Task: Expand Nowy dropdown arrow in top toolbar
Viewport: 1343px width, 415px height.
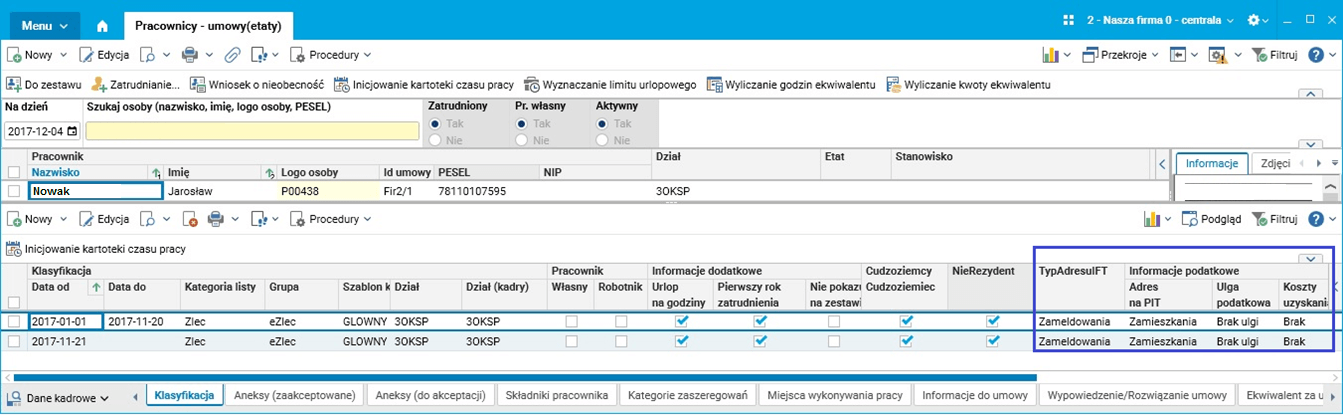Action: (x=64, y=55)
